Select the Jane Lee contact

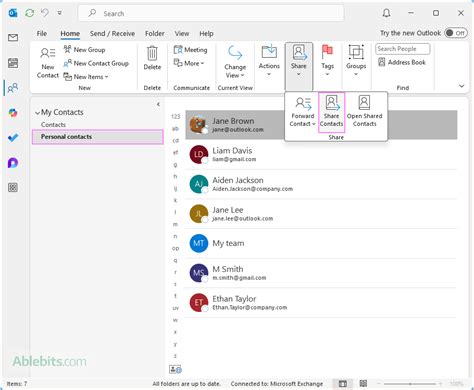[321, 214]
